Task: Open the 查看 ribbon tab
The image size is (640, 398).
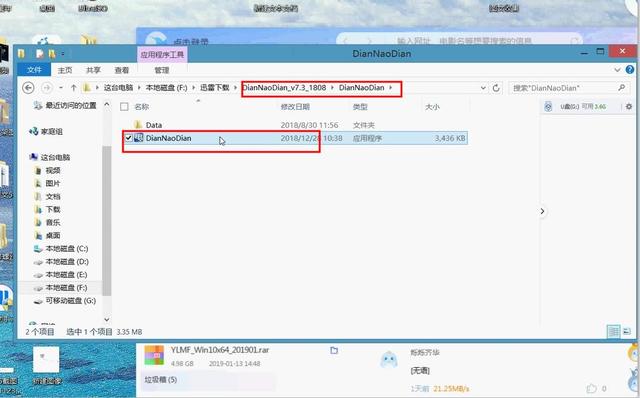Action: point(122,70)
